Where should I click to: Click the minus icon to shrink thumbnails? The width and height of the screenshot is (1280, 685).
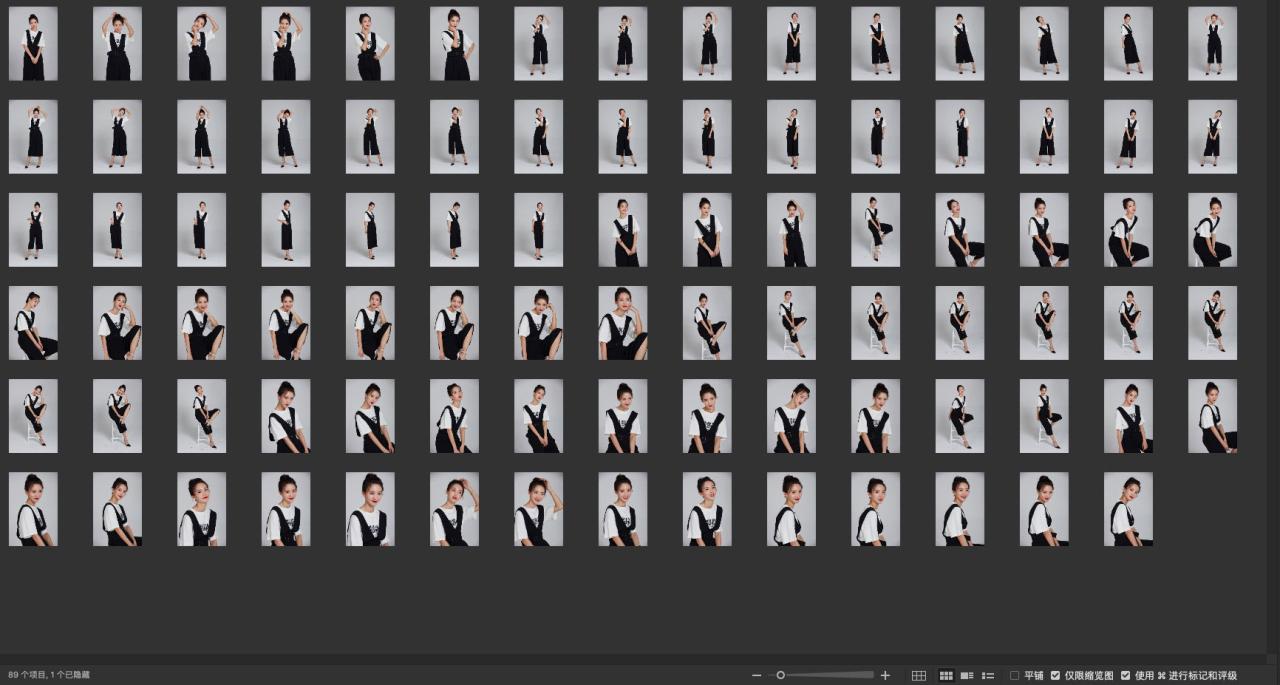pyautogui.click(x=756, y=676)
